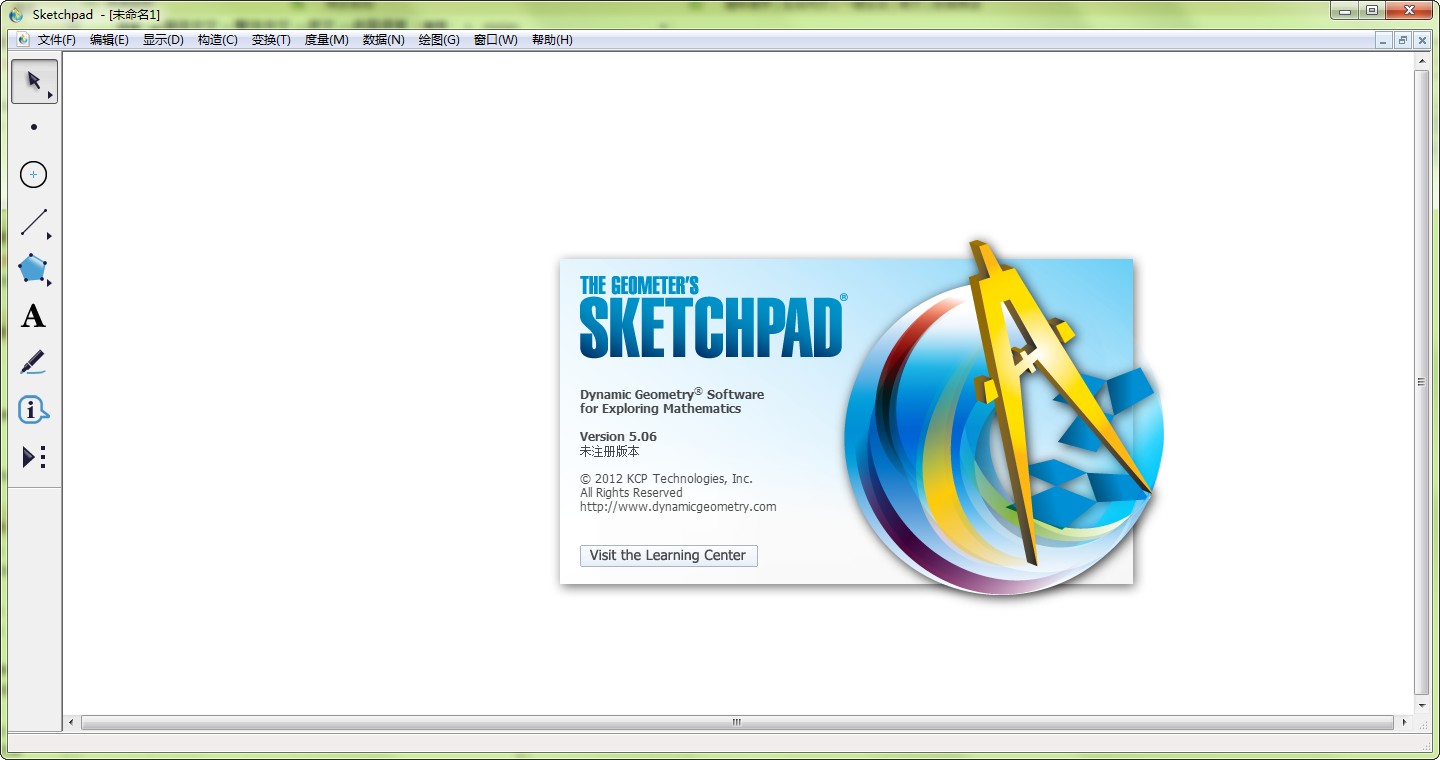Click the vertical scrollbar down arrow
1440x760 pixels.
tap(1422, 706)
